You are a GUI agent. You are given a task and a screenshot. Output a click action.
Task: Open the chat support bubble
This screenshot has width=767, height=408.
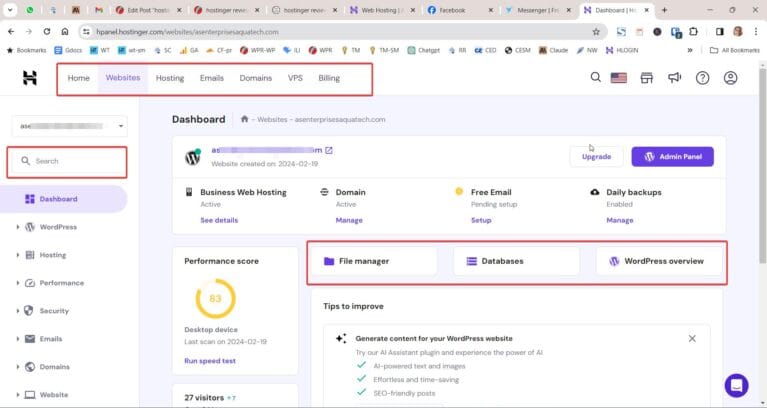[x=736, y=385]
